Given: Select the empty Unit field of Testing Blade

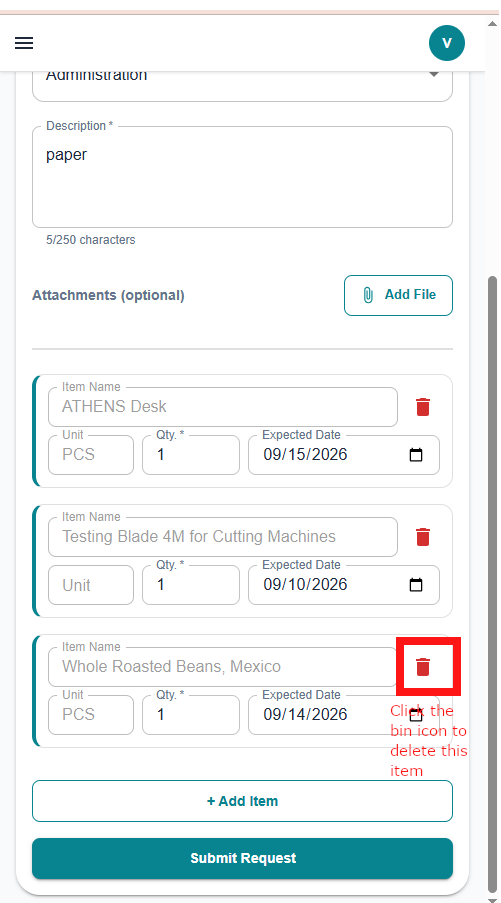Looking at the screenshot, I should (x=91, y=585).
